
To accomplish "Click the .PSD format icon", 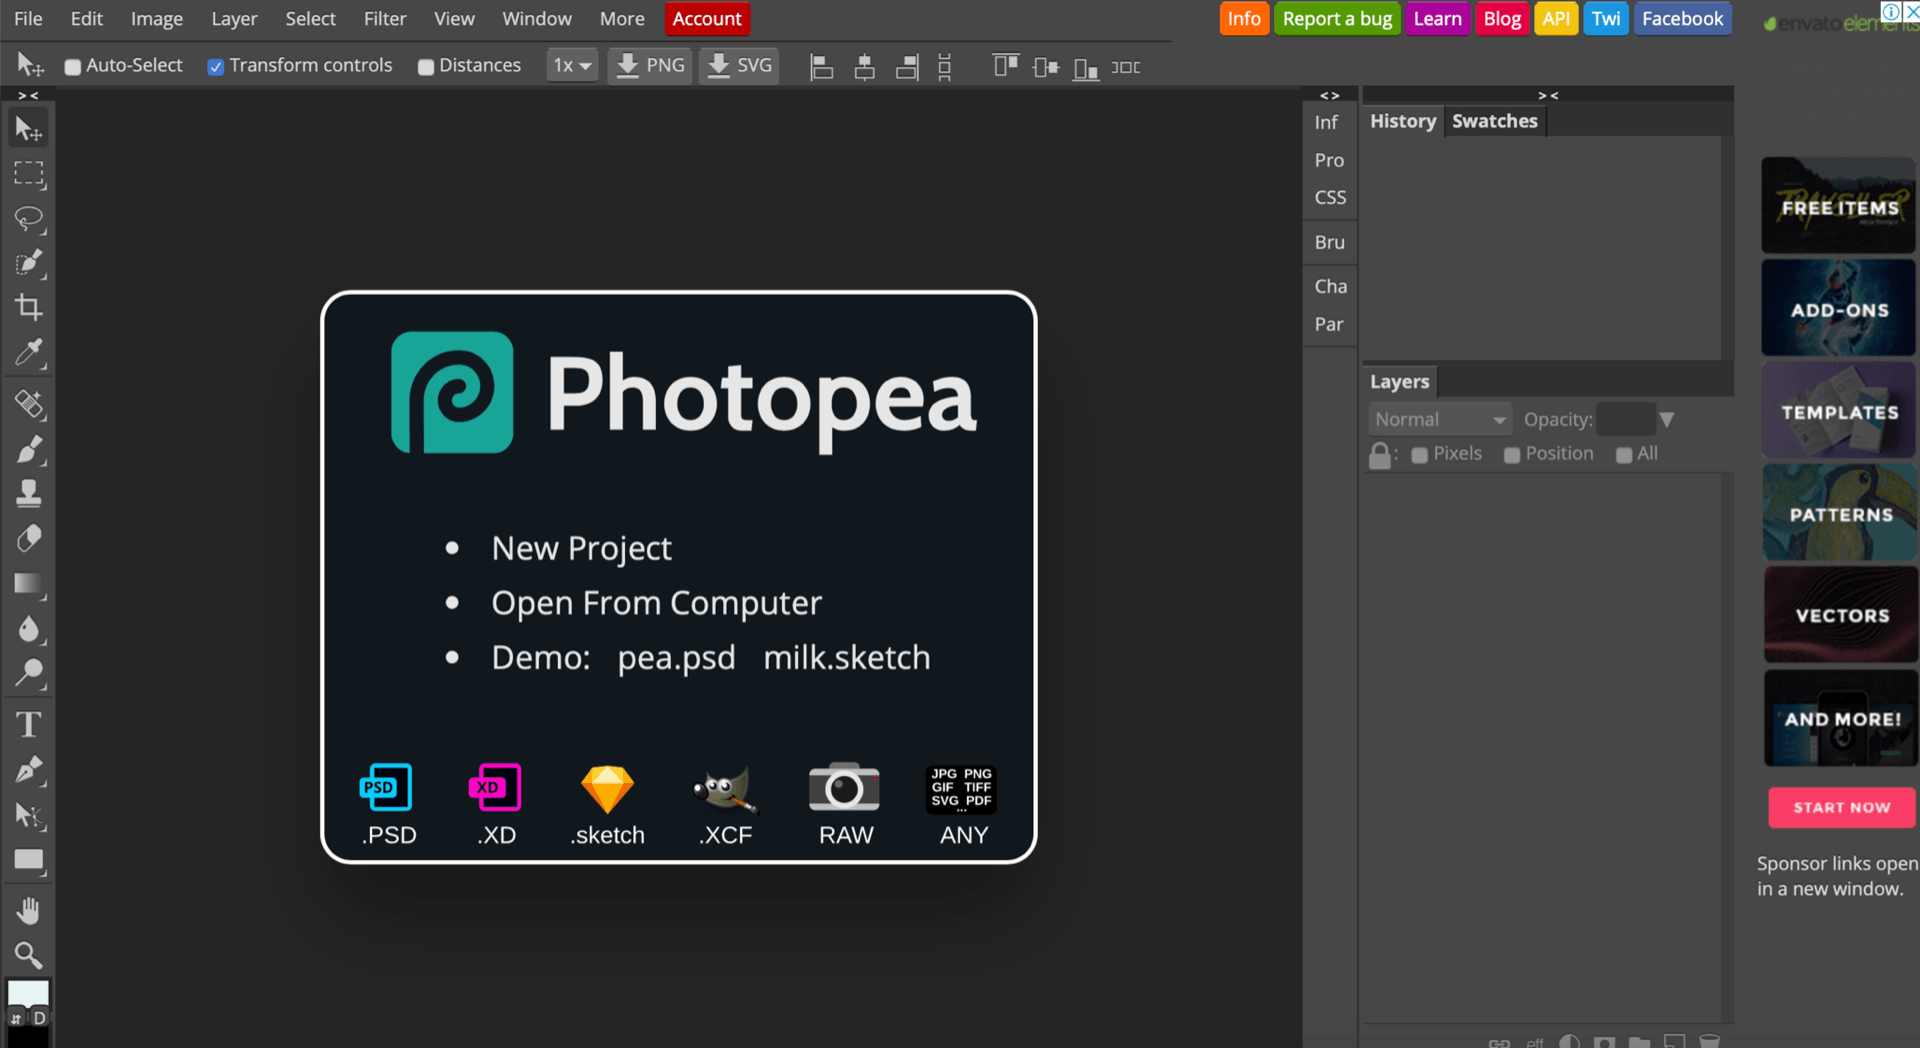I will coord(388,805).
